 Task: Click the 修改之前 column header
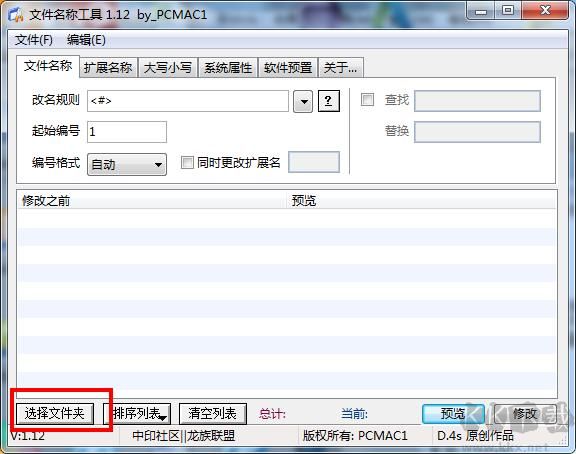pos(151,201)
